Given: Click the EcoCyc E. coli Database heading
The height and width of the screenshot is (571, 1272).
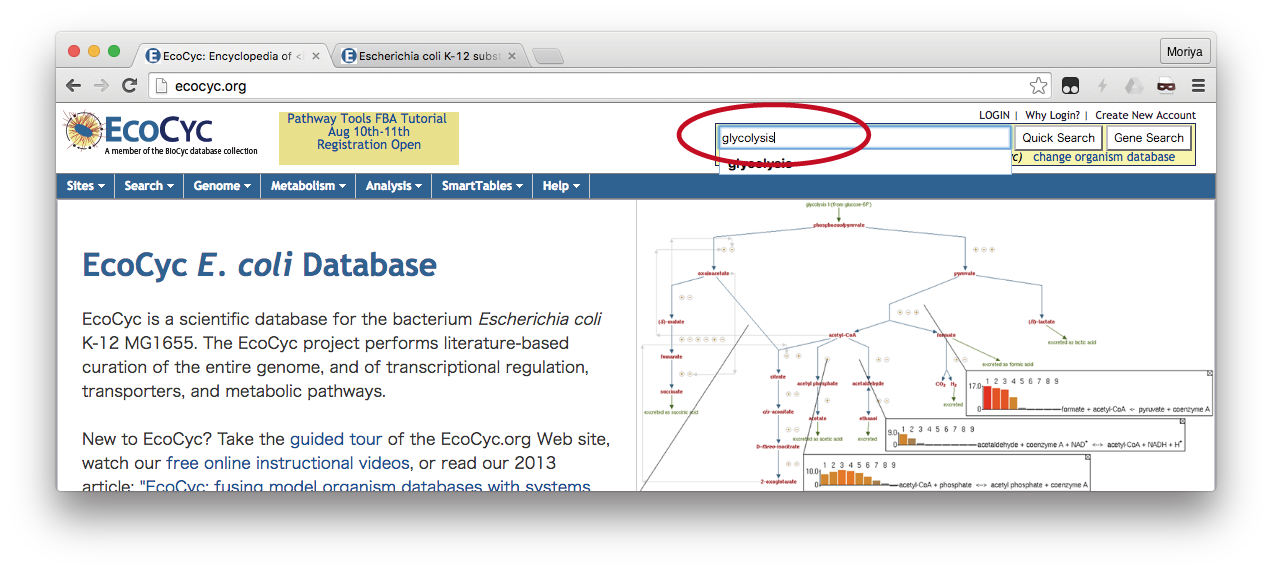Looking at the screenshot, I should coord(259,265).
